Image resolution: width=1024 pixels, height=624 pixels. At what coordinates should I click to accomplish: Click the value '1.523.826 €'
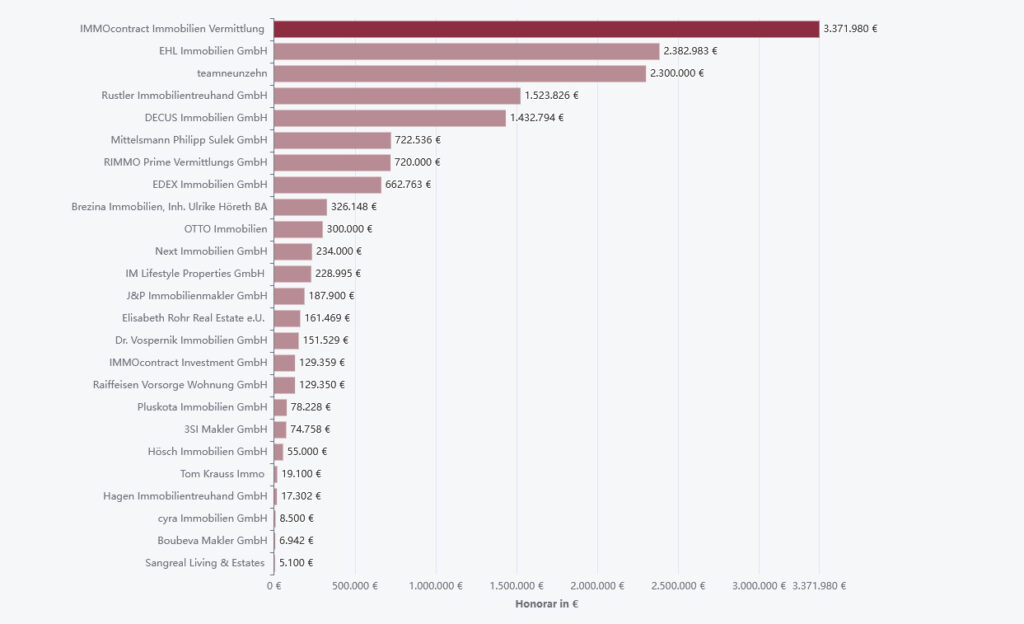click(x=551, y=95)
